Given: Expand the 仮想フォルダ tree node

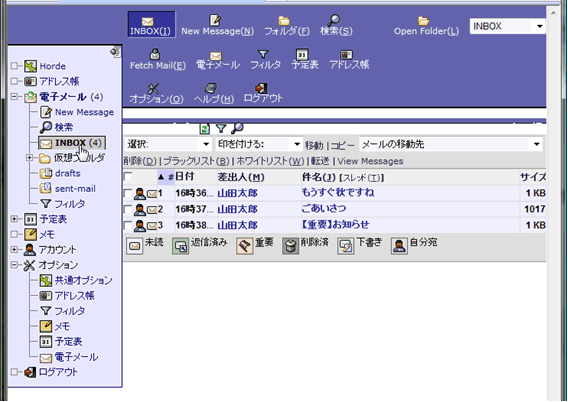Looking at the screenshot, I should 29,158.
